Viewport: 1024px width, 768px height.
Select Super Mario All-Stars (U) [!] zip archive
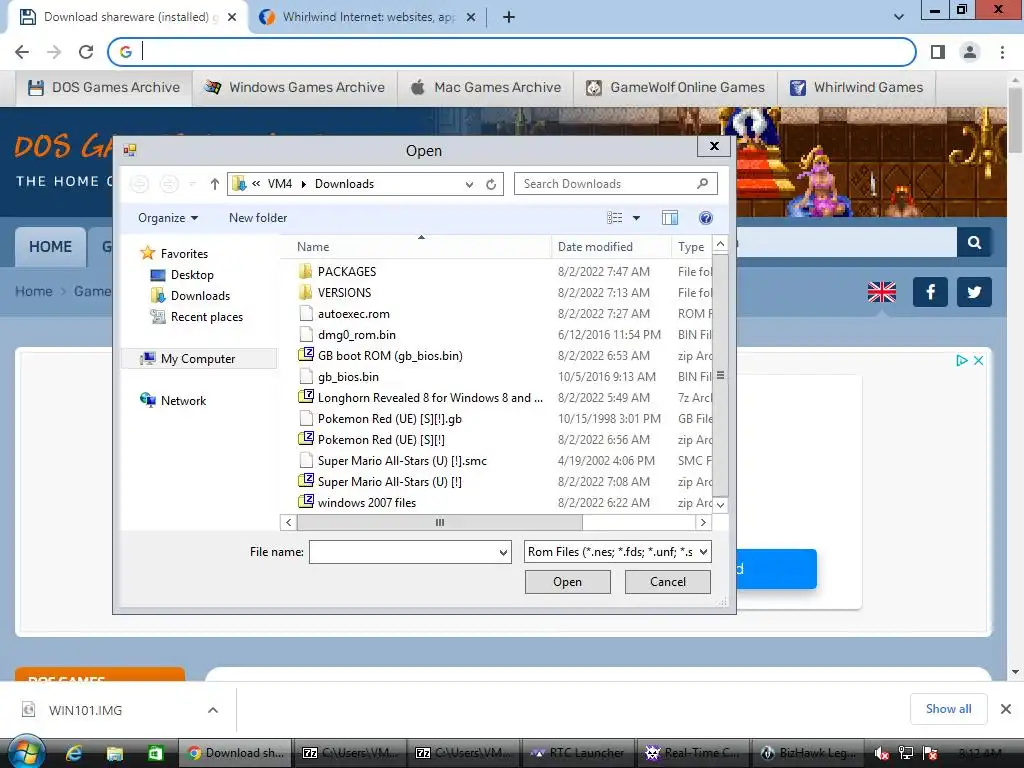tap(389, 481)
